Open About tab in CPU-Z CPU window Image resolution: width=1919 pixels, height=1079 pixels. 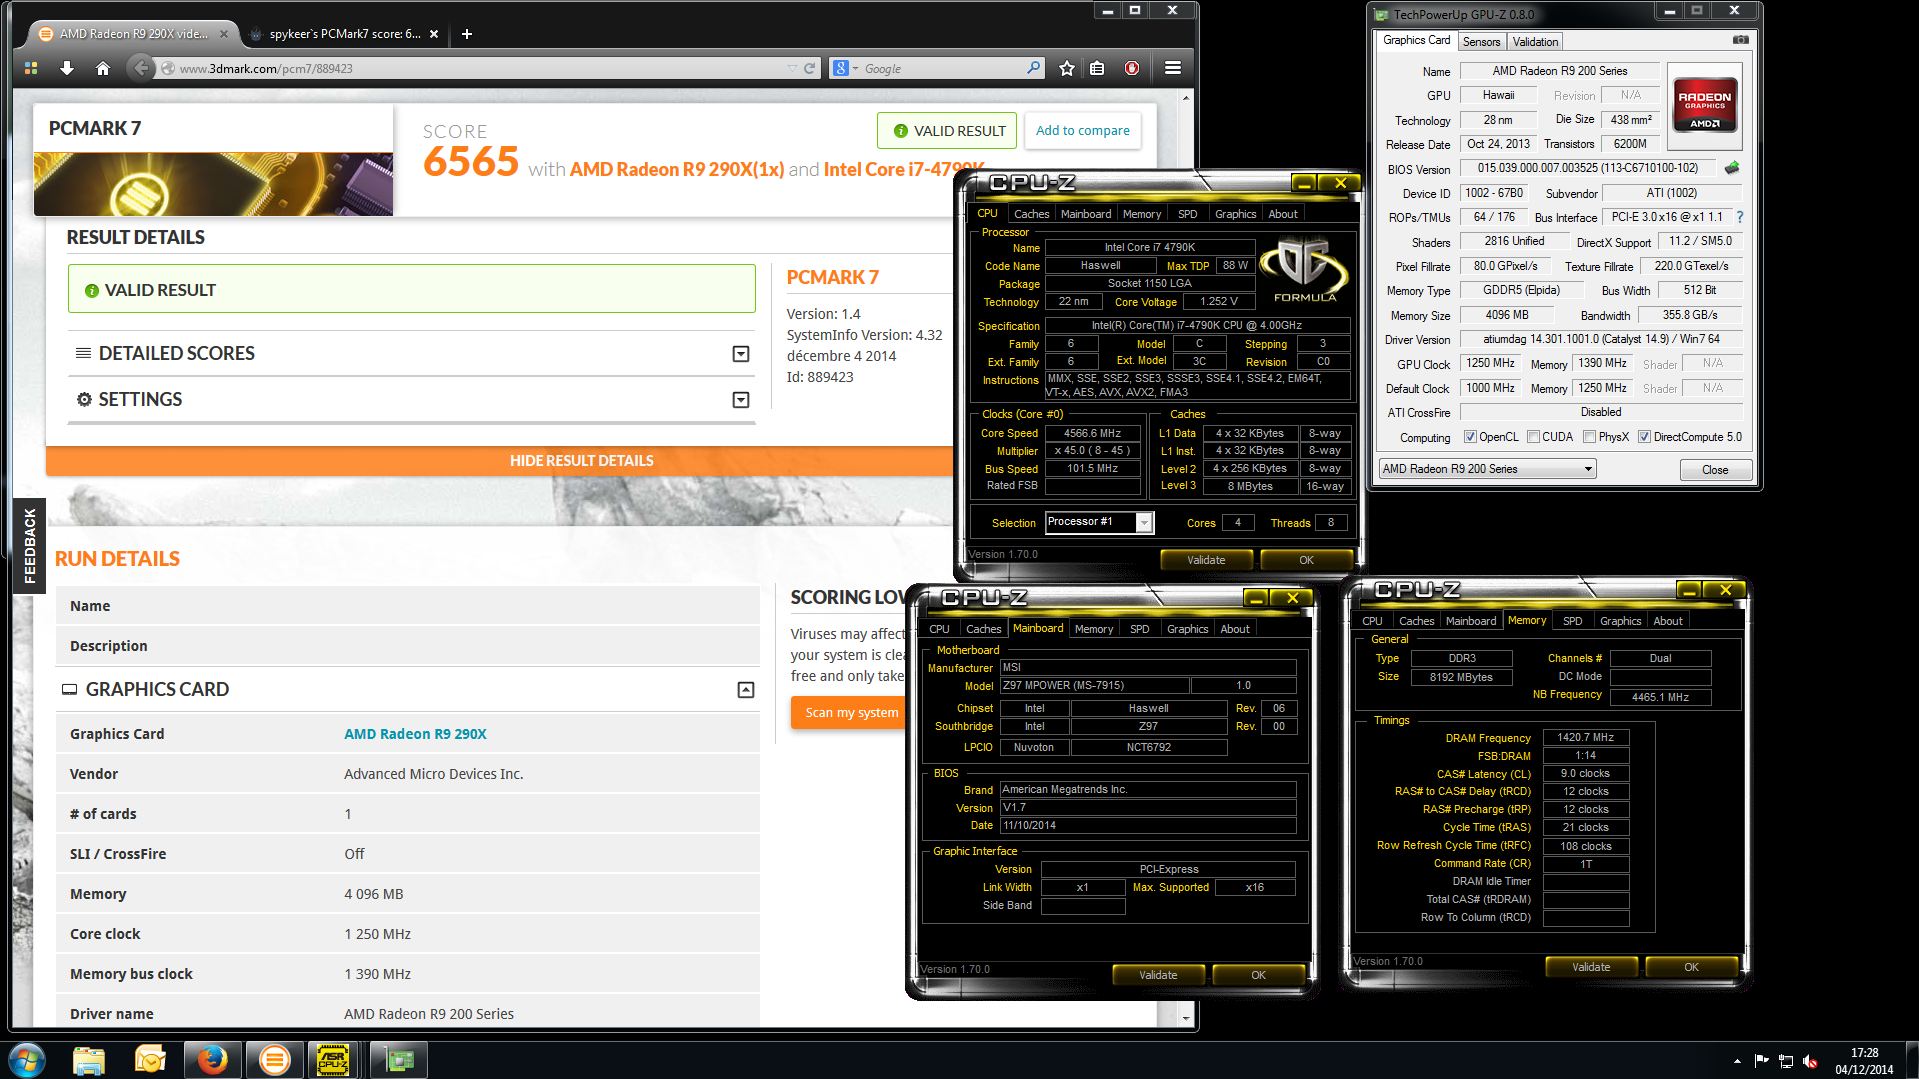(1283, 214)
